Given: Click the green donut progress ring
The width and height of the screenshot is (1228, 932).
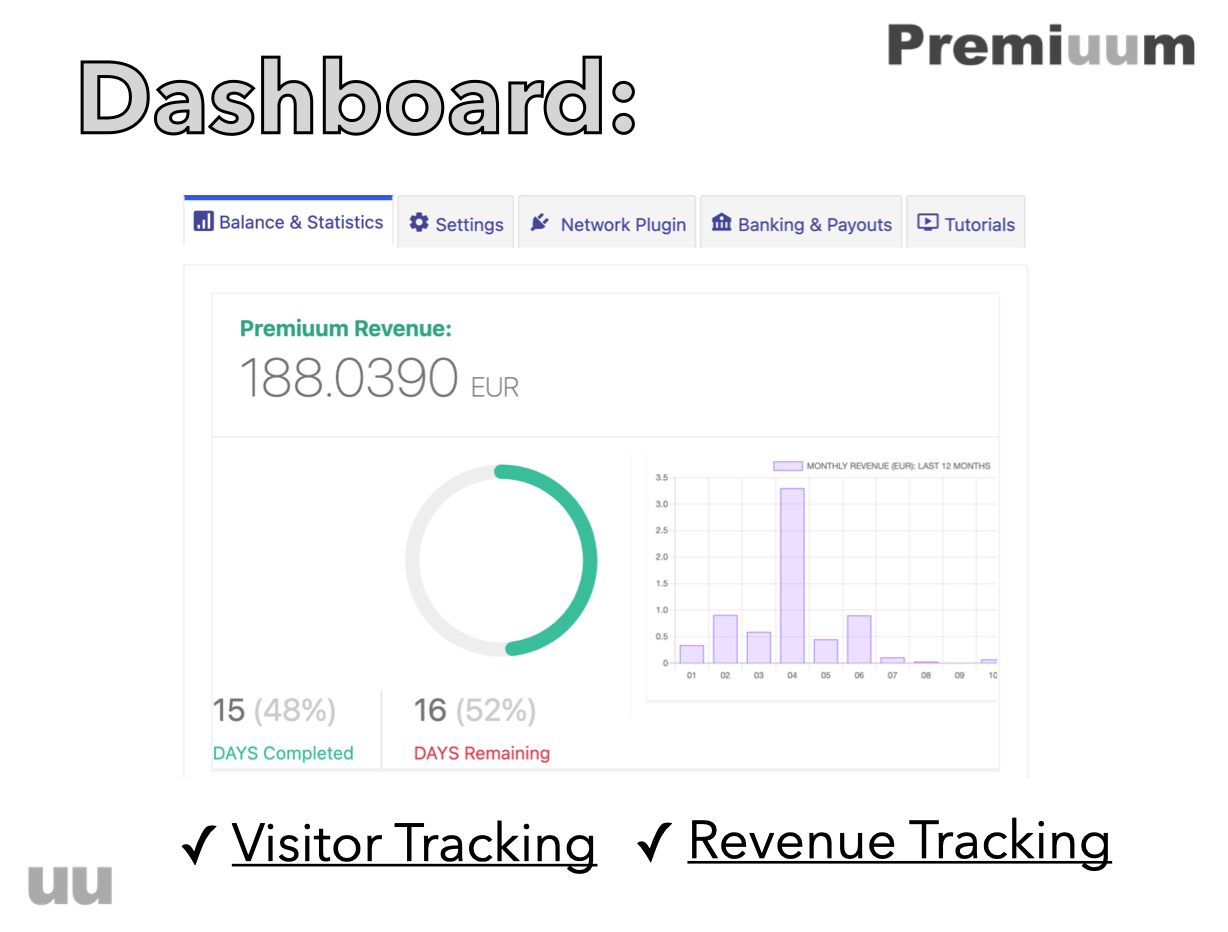Looking at the screenshot, I should [501, 560].
